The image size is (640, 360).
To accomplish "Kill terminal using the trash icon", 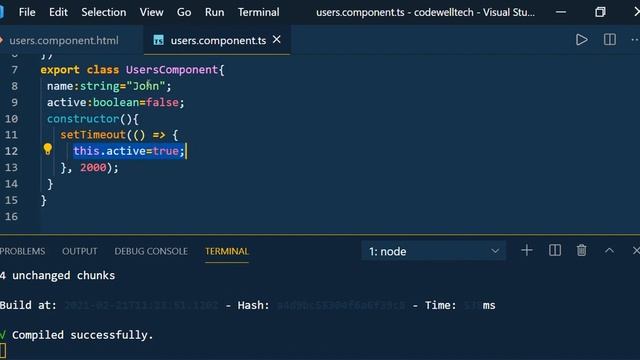I will click(582, 250).
